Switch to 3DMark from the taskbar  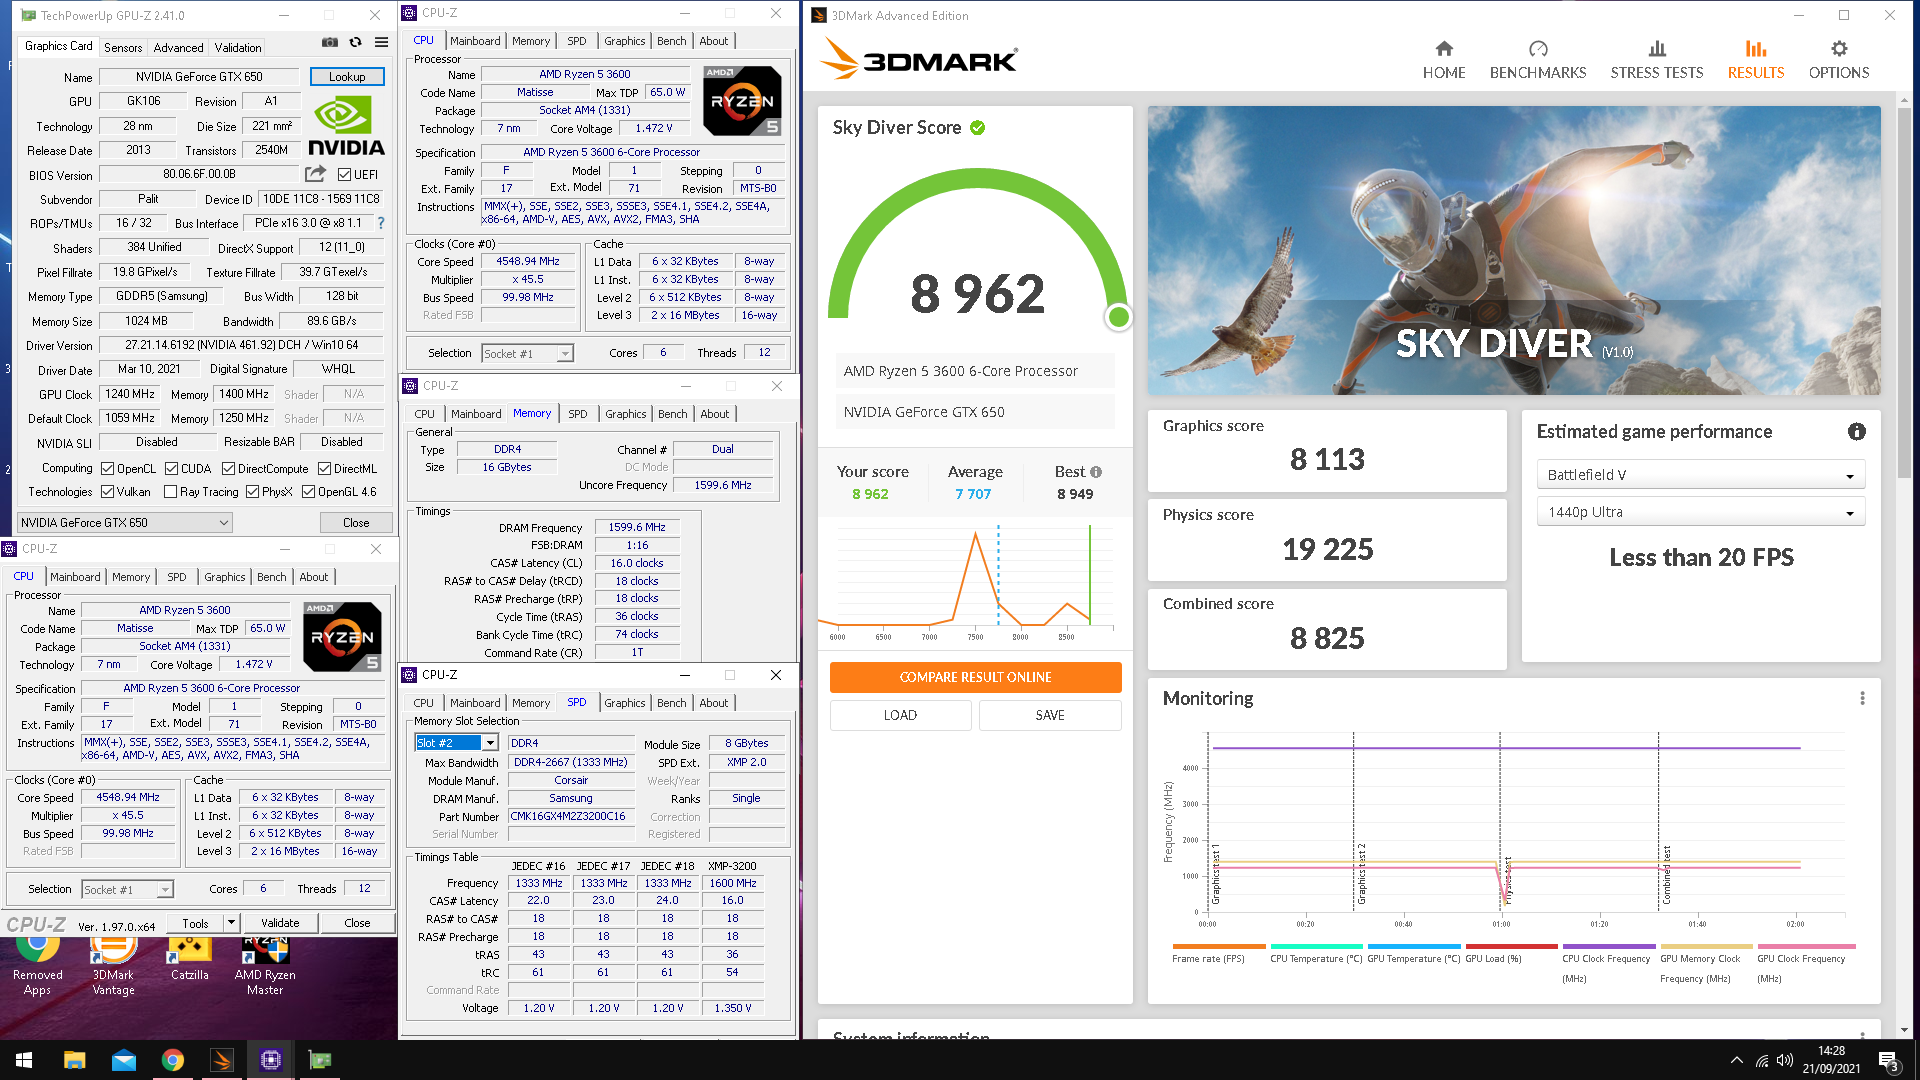pyautogui.click(x=222, y=1060)
